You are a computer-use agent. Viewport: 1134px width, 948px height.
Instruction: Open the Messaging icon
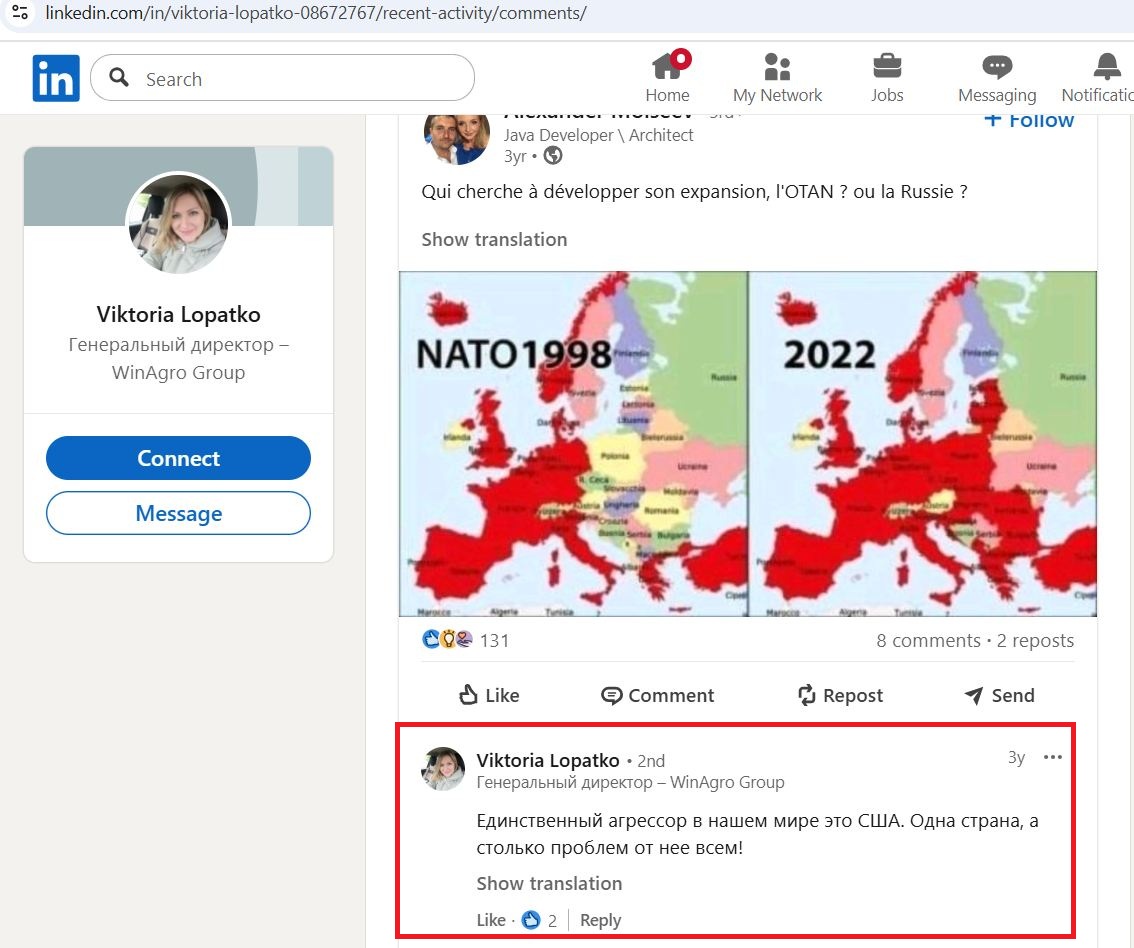point(996,68)
